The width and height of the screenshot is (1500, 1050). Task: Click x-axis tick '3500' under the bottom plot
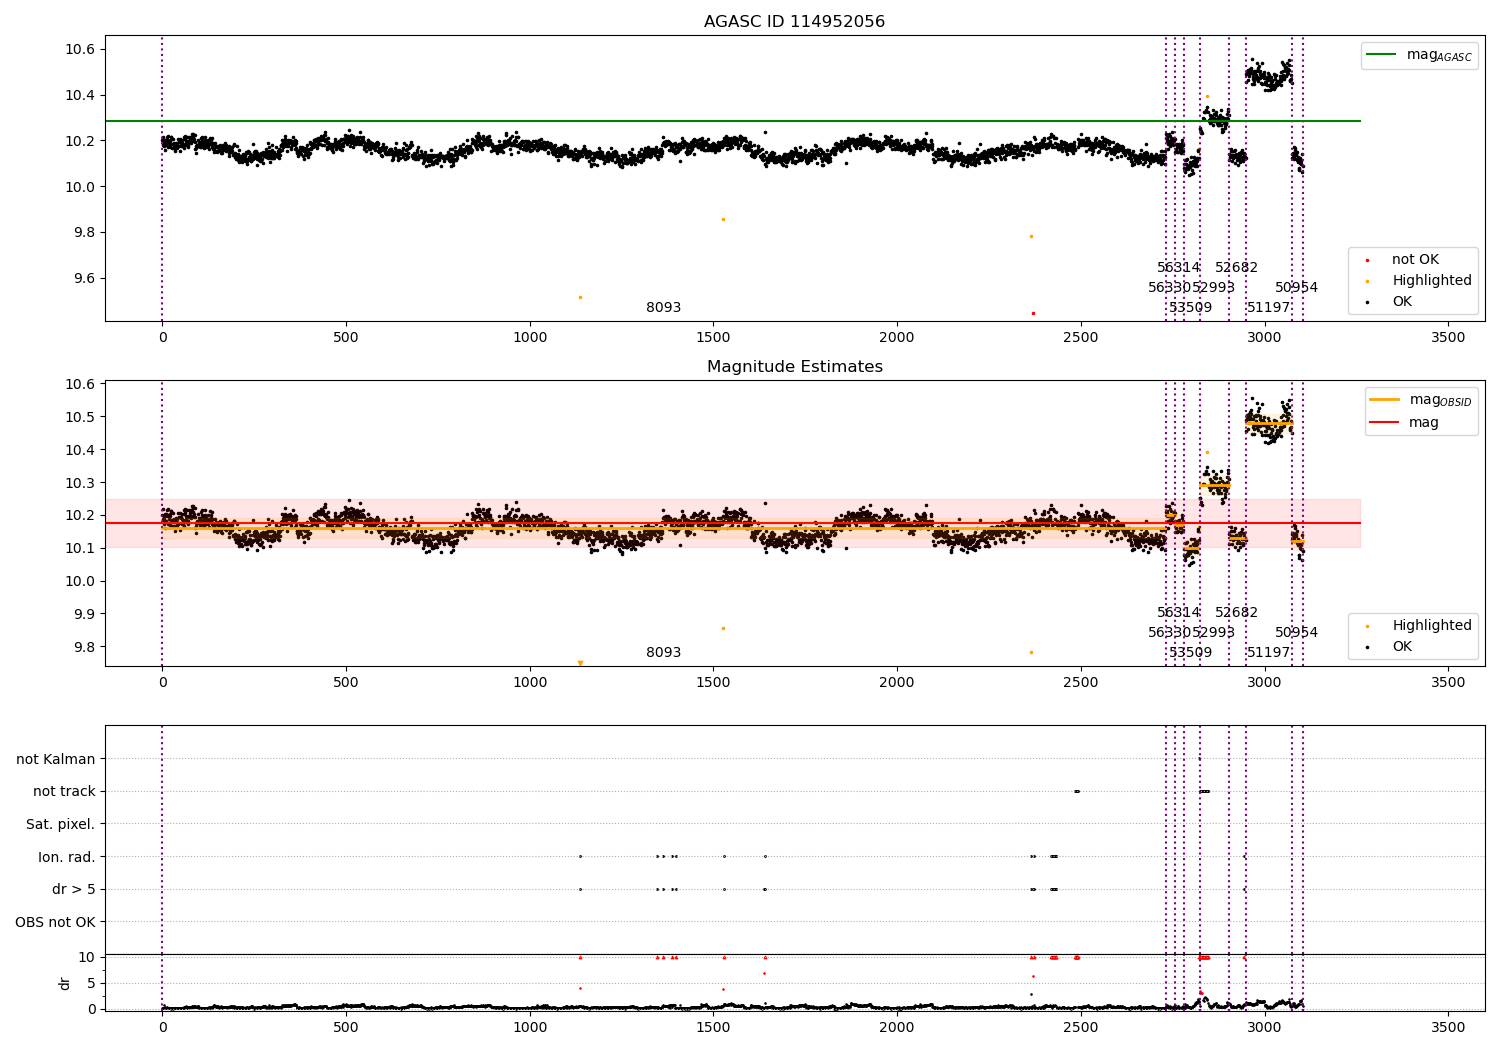point(1448,1027)
